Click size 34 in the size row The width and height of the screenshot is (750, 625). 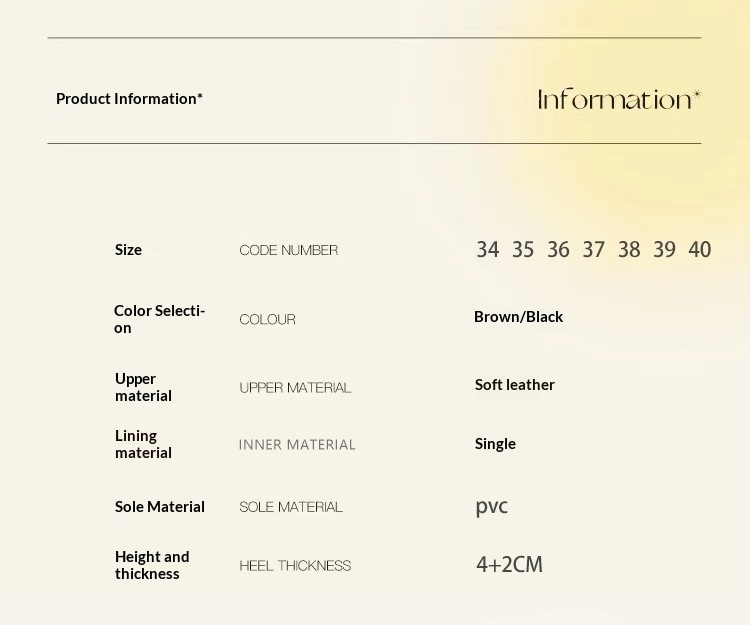coord(487,250)
